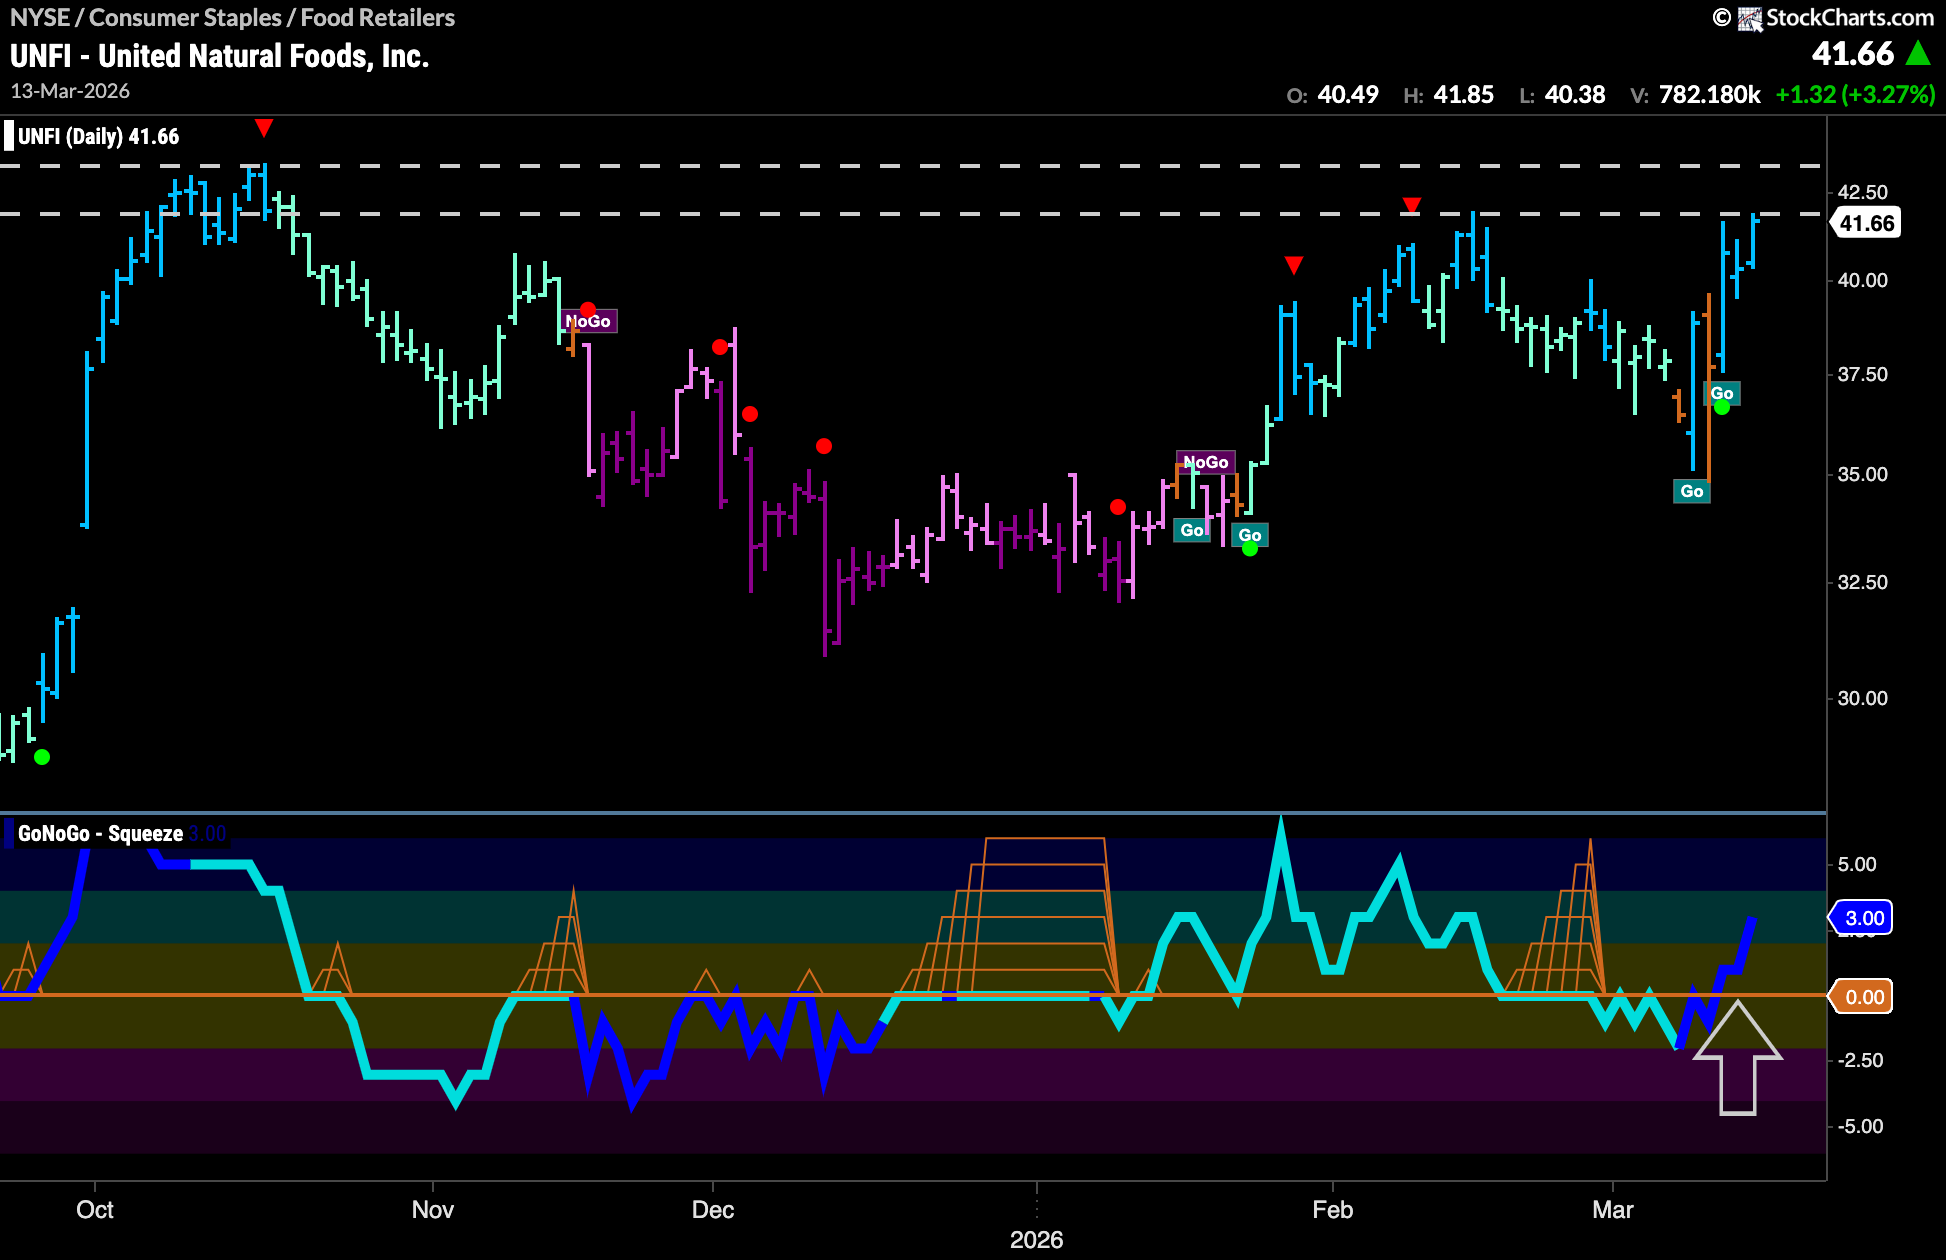Click the Go label near 37.50 in March
Image resolution: width=1946 pixels, height=1260 pixels.
(x=1722, y=393)
